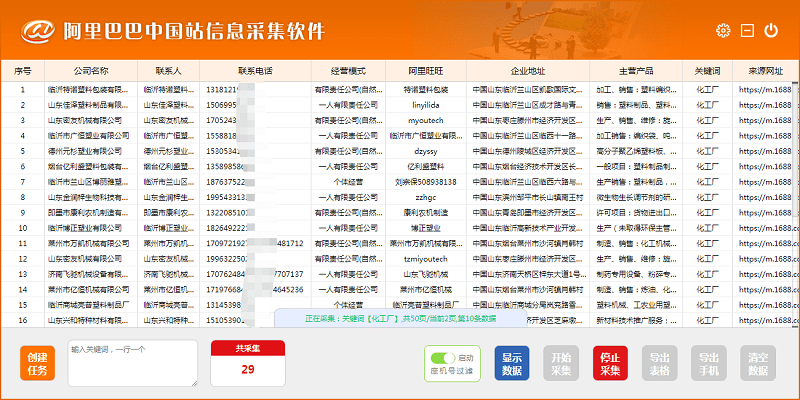The height and width of the screenshot is (400, 800).
Task: Click the 公司名称 column header
Action: [x=91, y=71]
